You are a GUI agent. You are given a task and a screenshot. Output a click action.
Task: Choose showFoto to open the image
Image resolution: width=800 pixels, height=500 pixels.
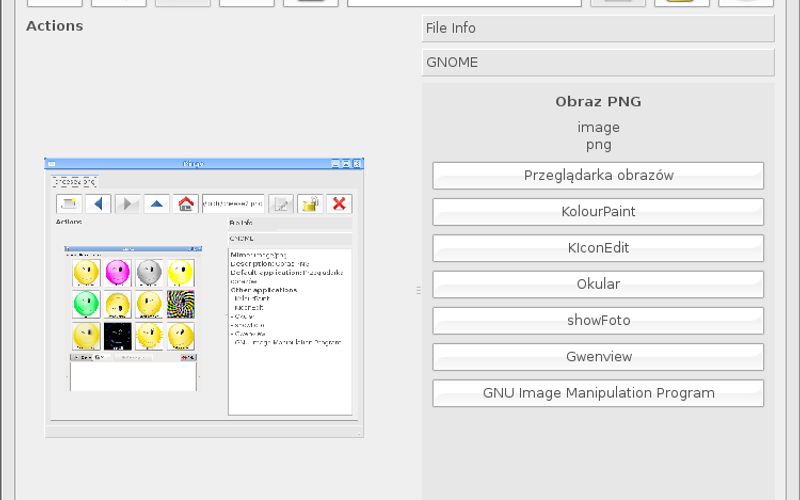(x=598, y=321)
